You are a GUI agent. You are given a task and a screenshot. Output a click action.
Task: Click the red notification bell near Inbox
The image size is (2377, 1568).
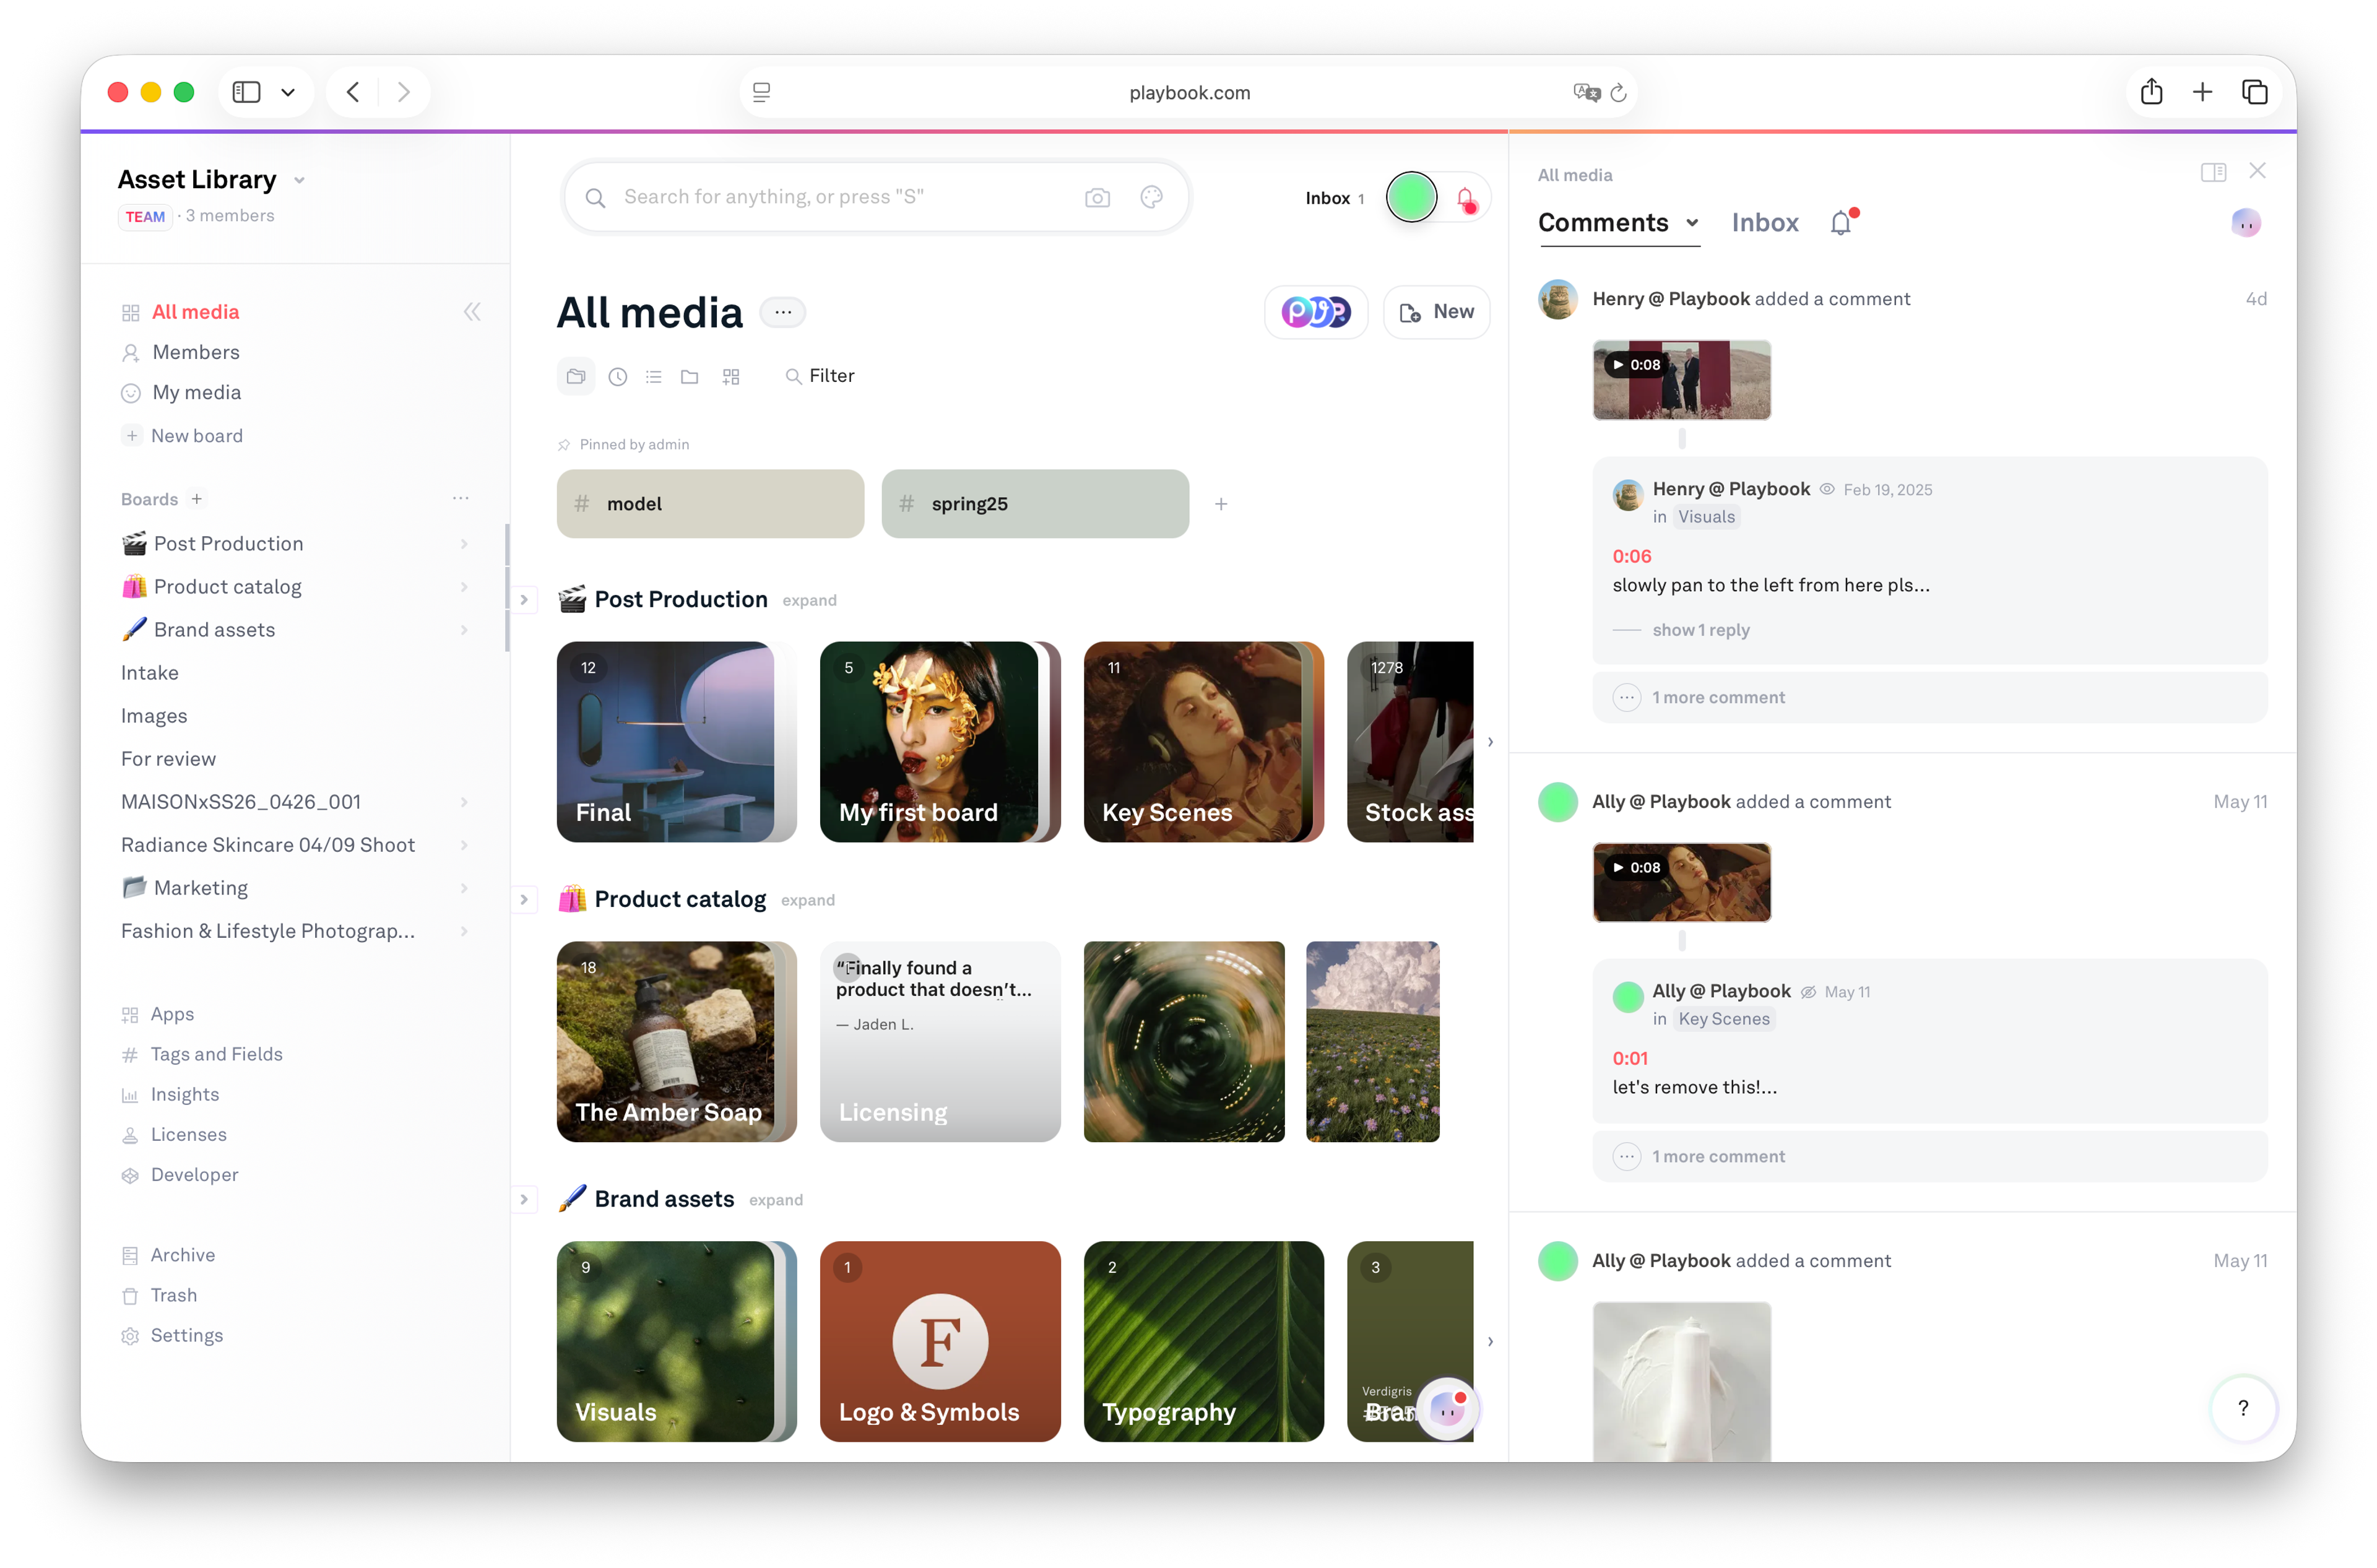(1466, 199)
